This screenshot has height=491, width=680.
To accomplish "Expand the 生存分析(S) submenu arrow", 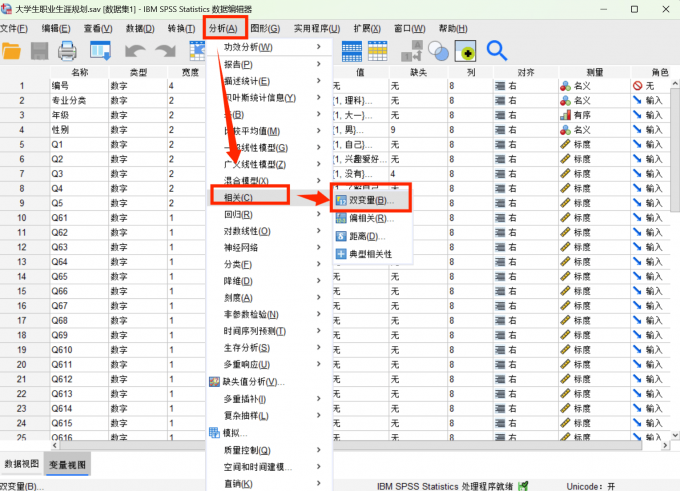I will 319,347.
